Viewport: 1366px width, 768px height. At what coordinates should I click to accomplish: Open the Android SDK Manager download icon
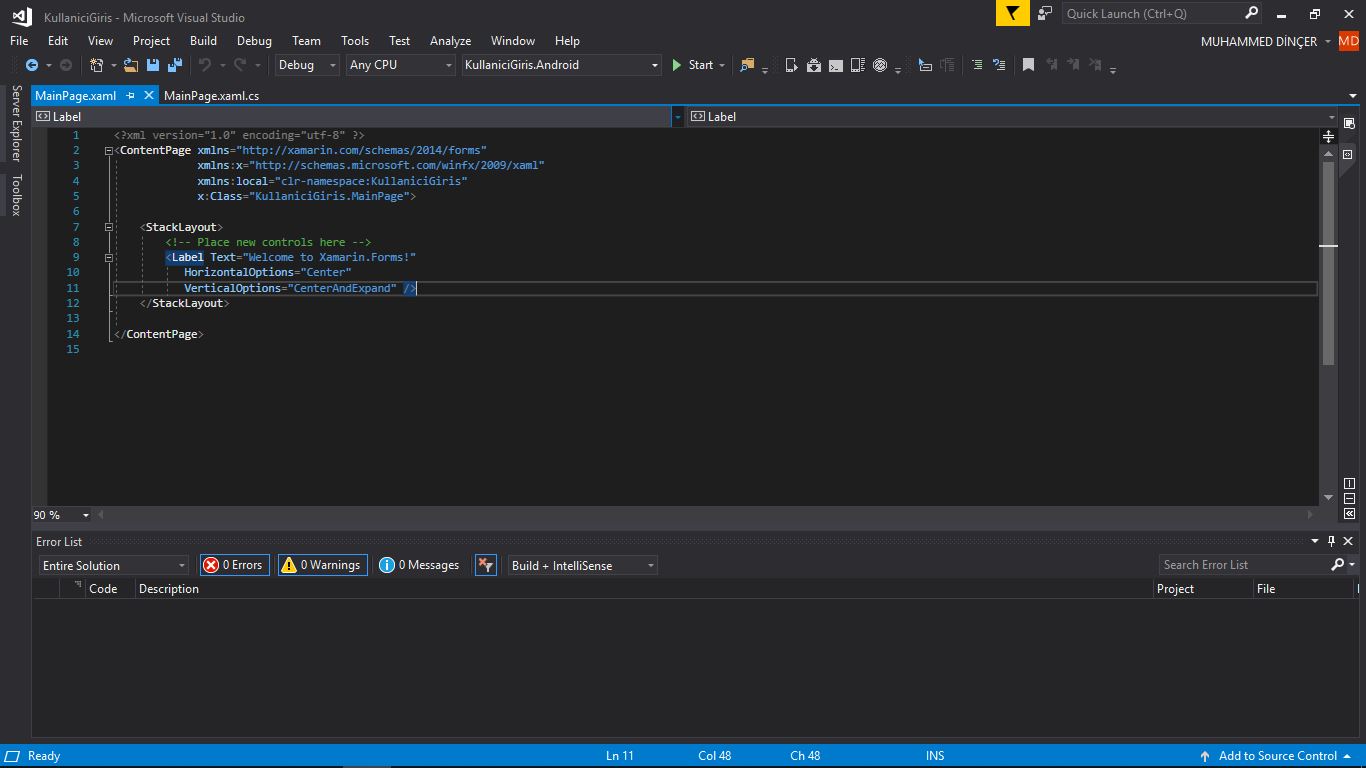(814, 65)
